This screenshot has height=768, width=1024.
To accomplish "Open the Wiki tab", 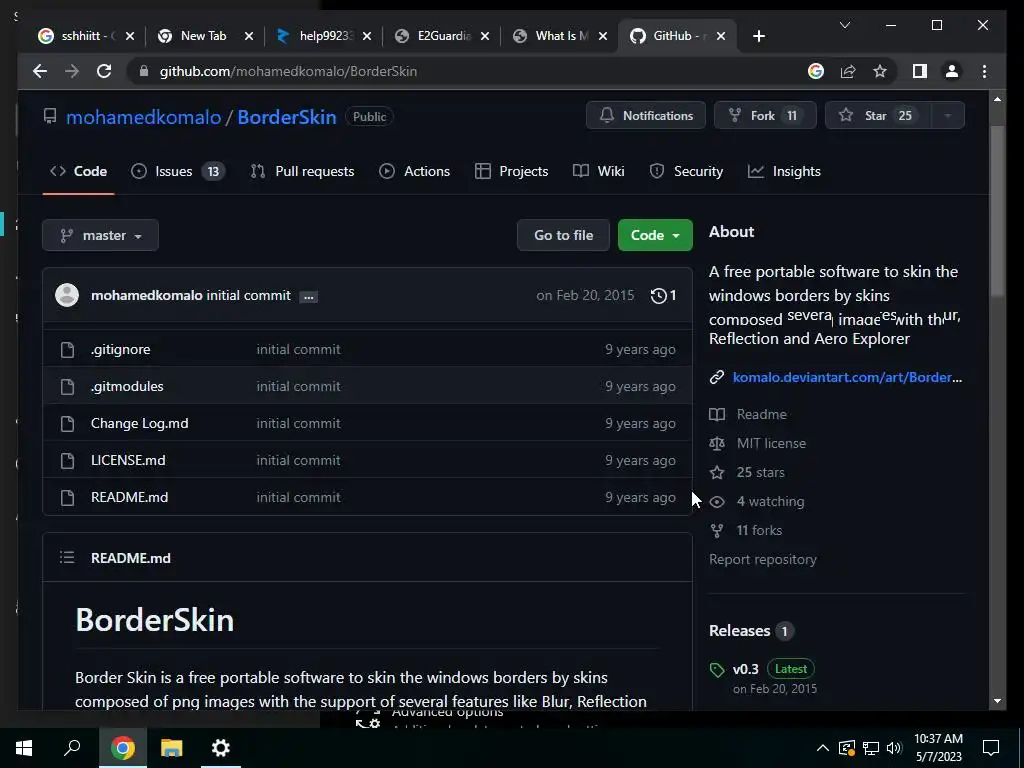I will pos(598,171).
